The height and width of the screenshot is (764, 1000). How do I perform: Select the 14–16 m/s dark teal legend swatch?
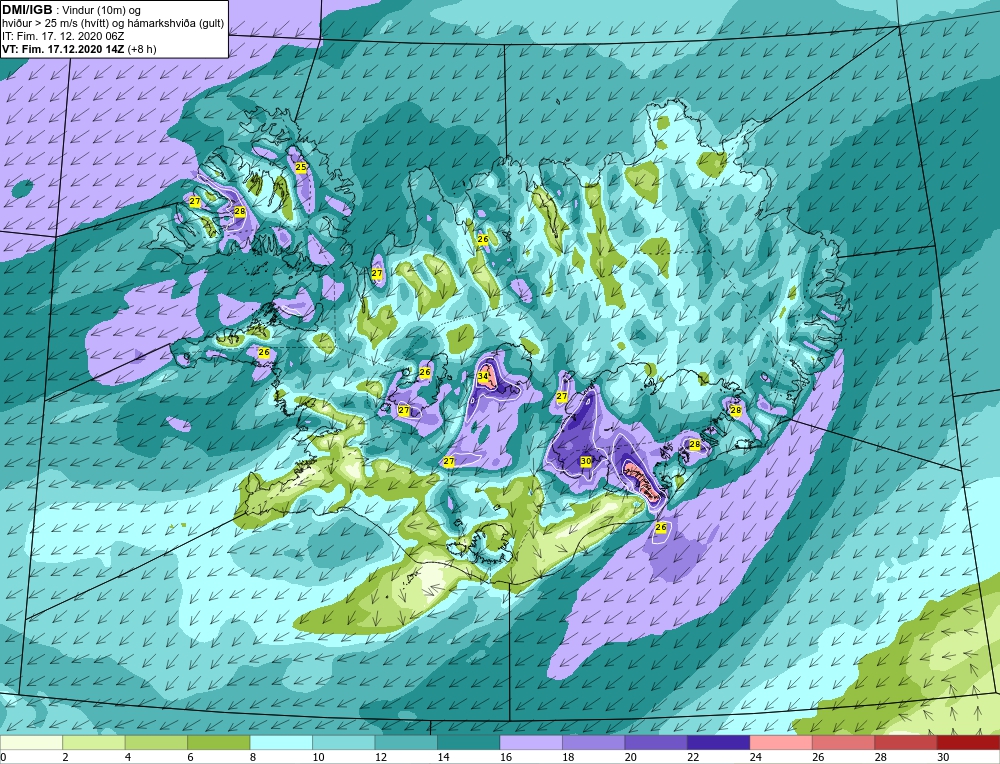(469, 743)
